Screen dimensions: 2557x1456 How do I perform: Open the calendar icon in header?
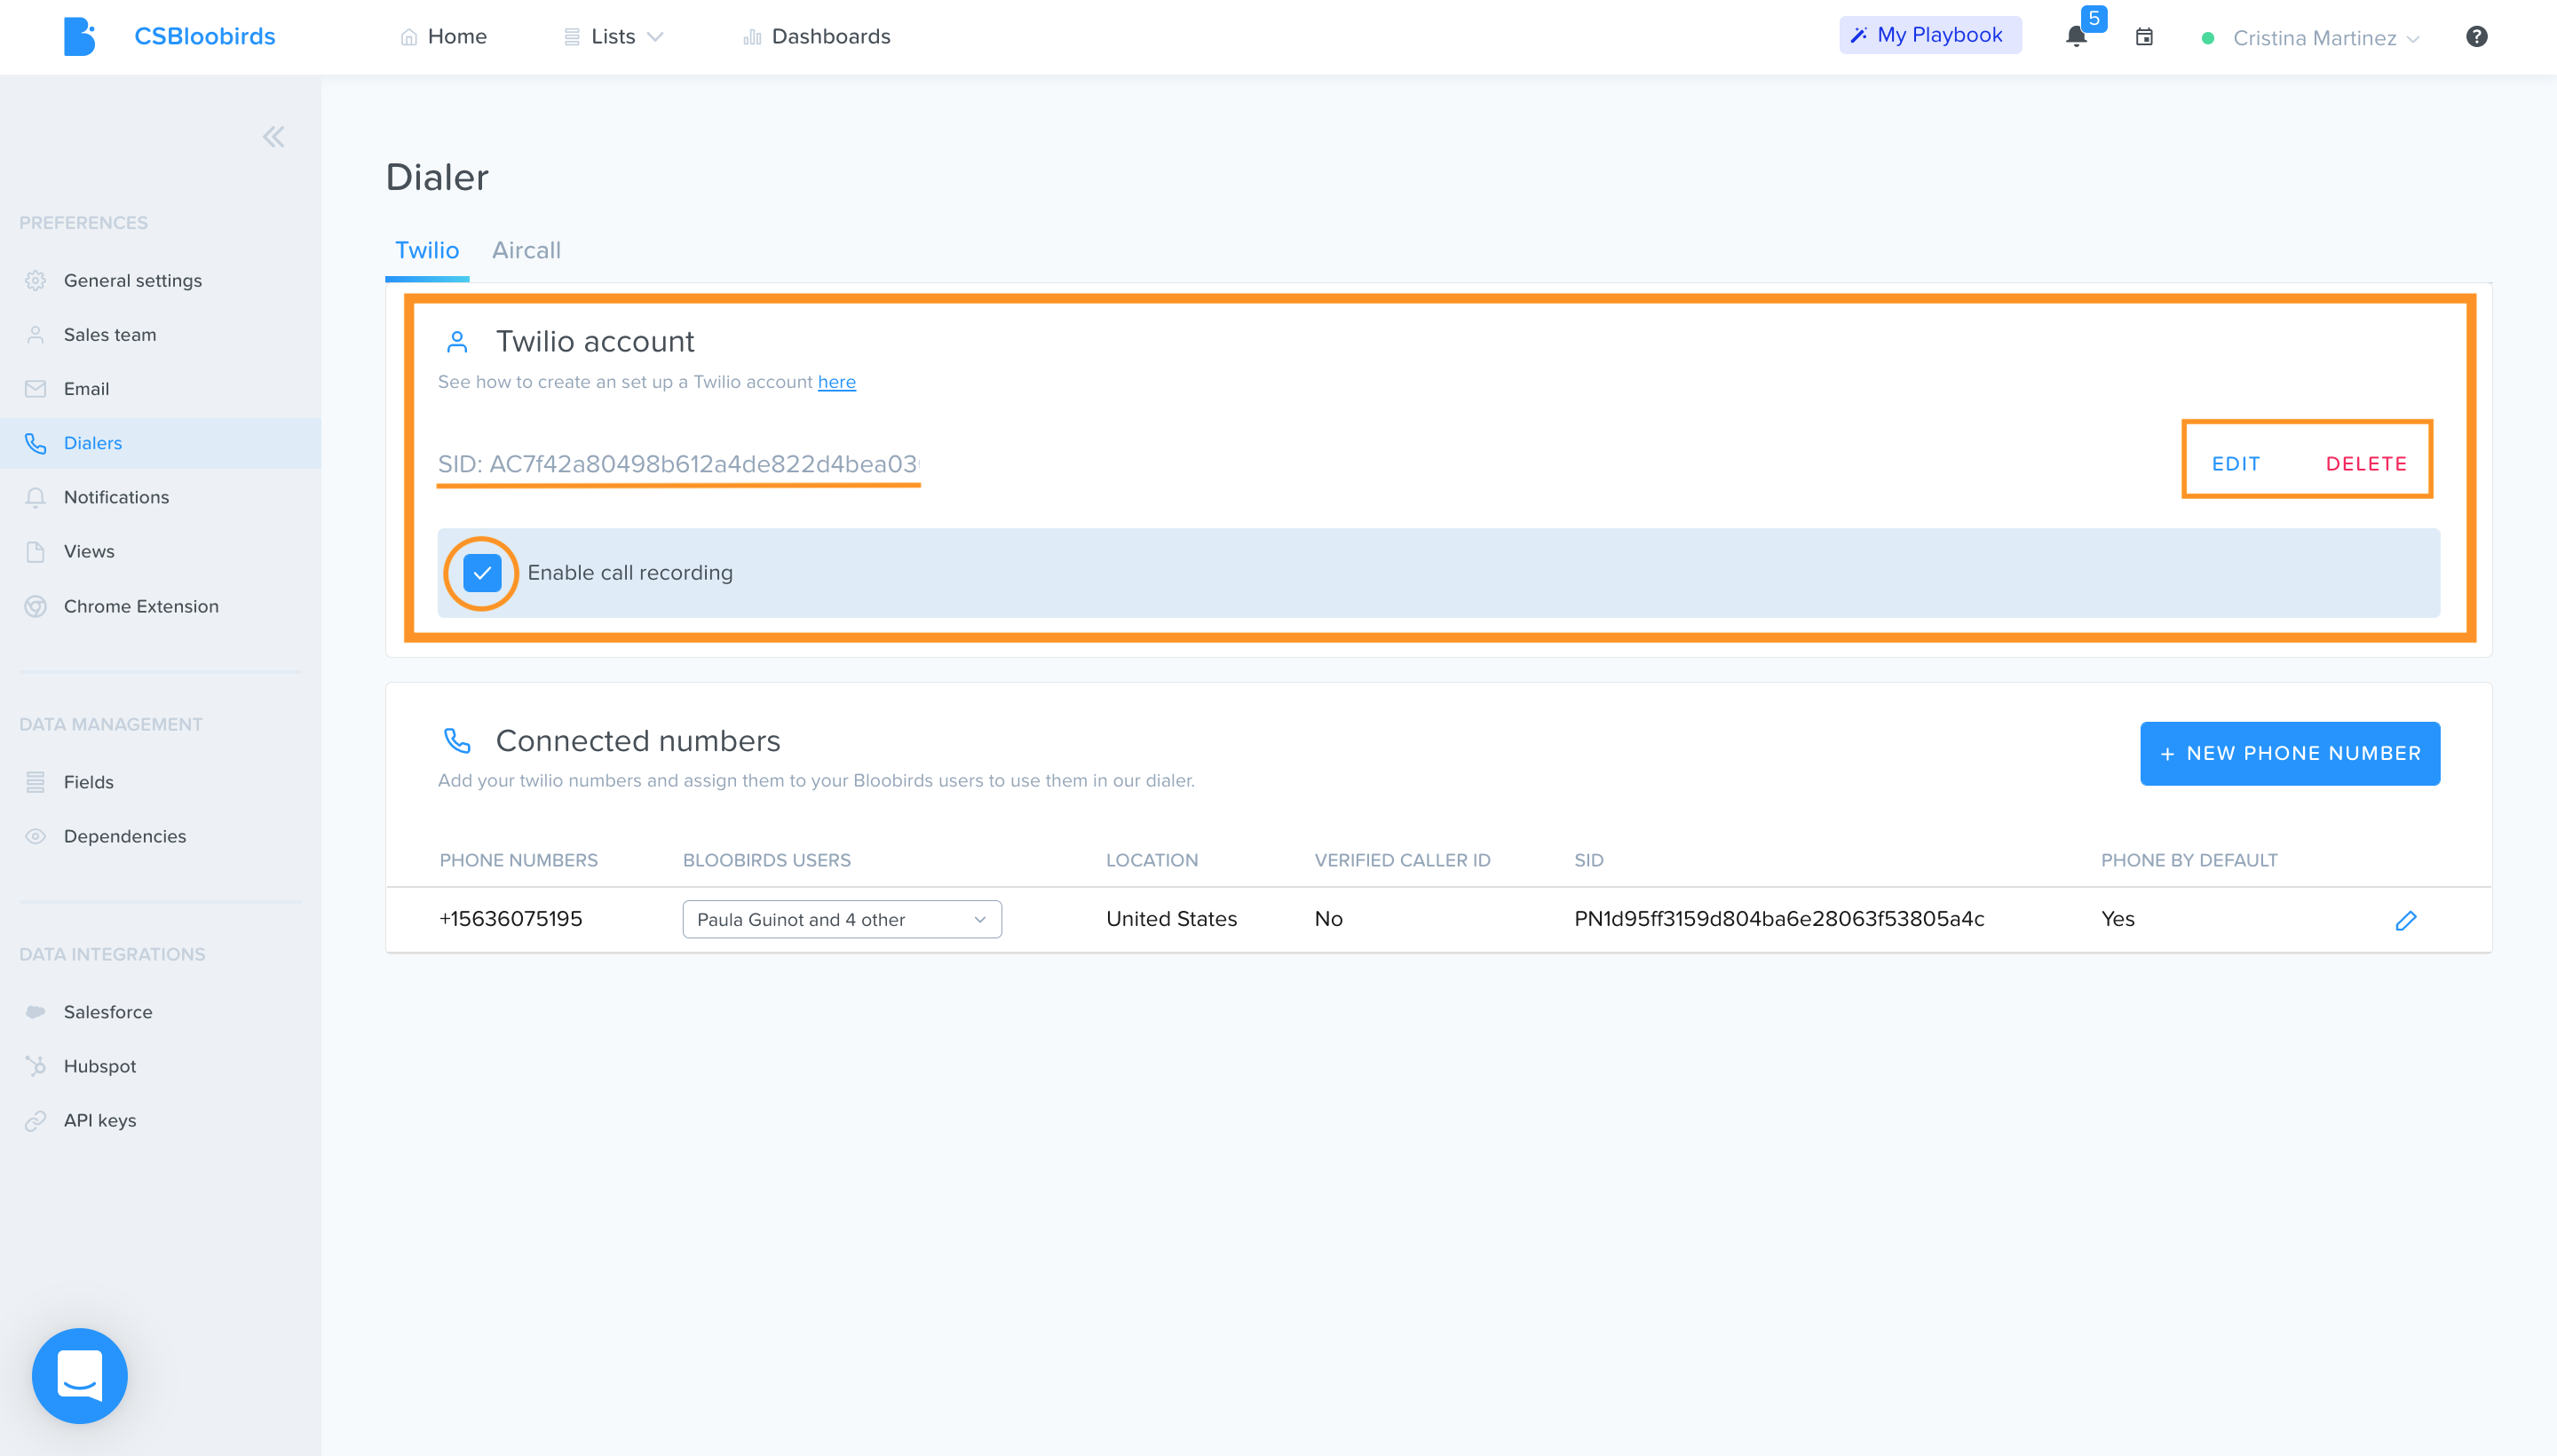(x=2144, y=37)
